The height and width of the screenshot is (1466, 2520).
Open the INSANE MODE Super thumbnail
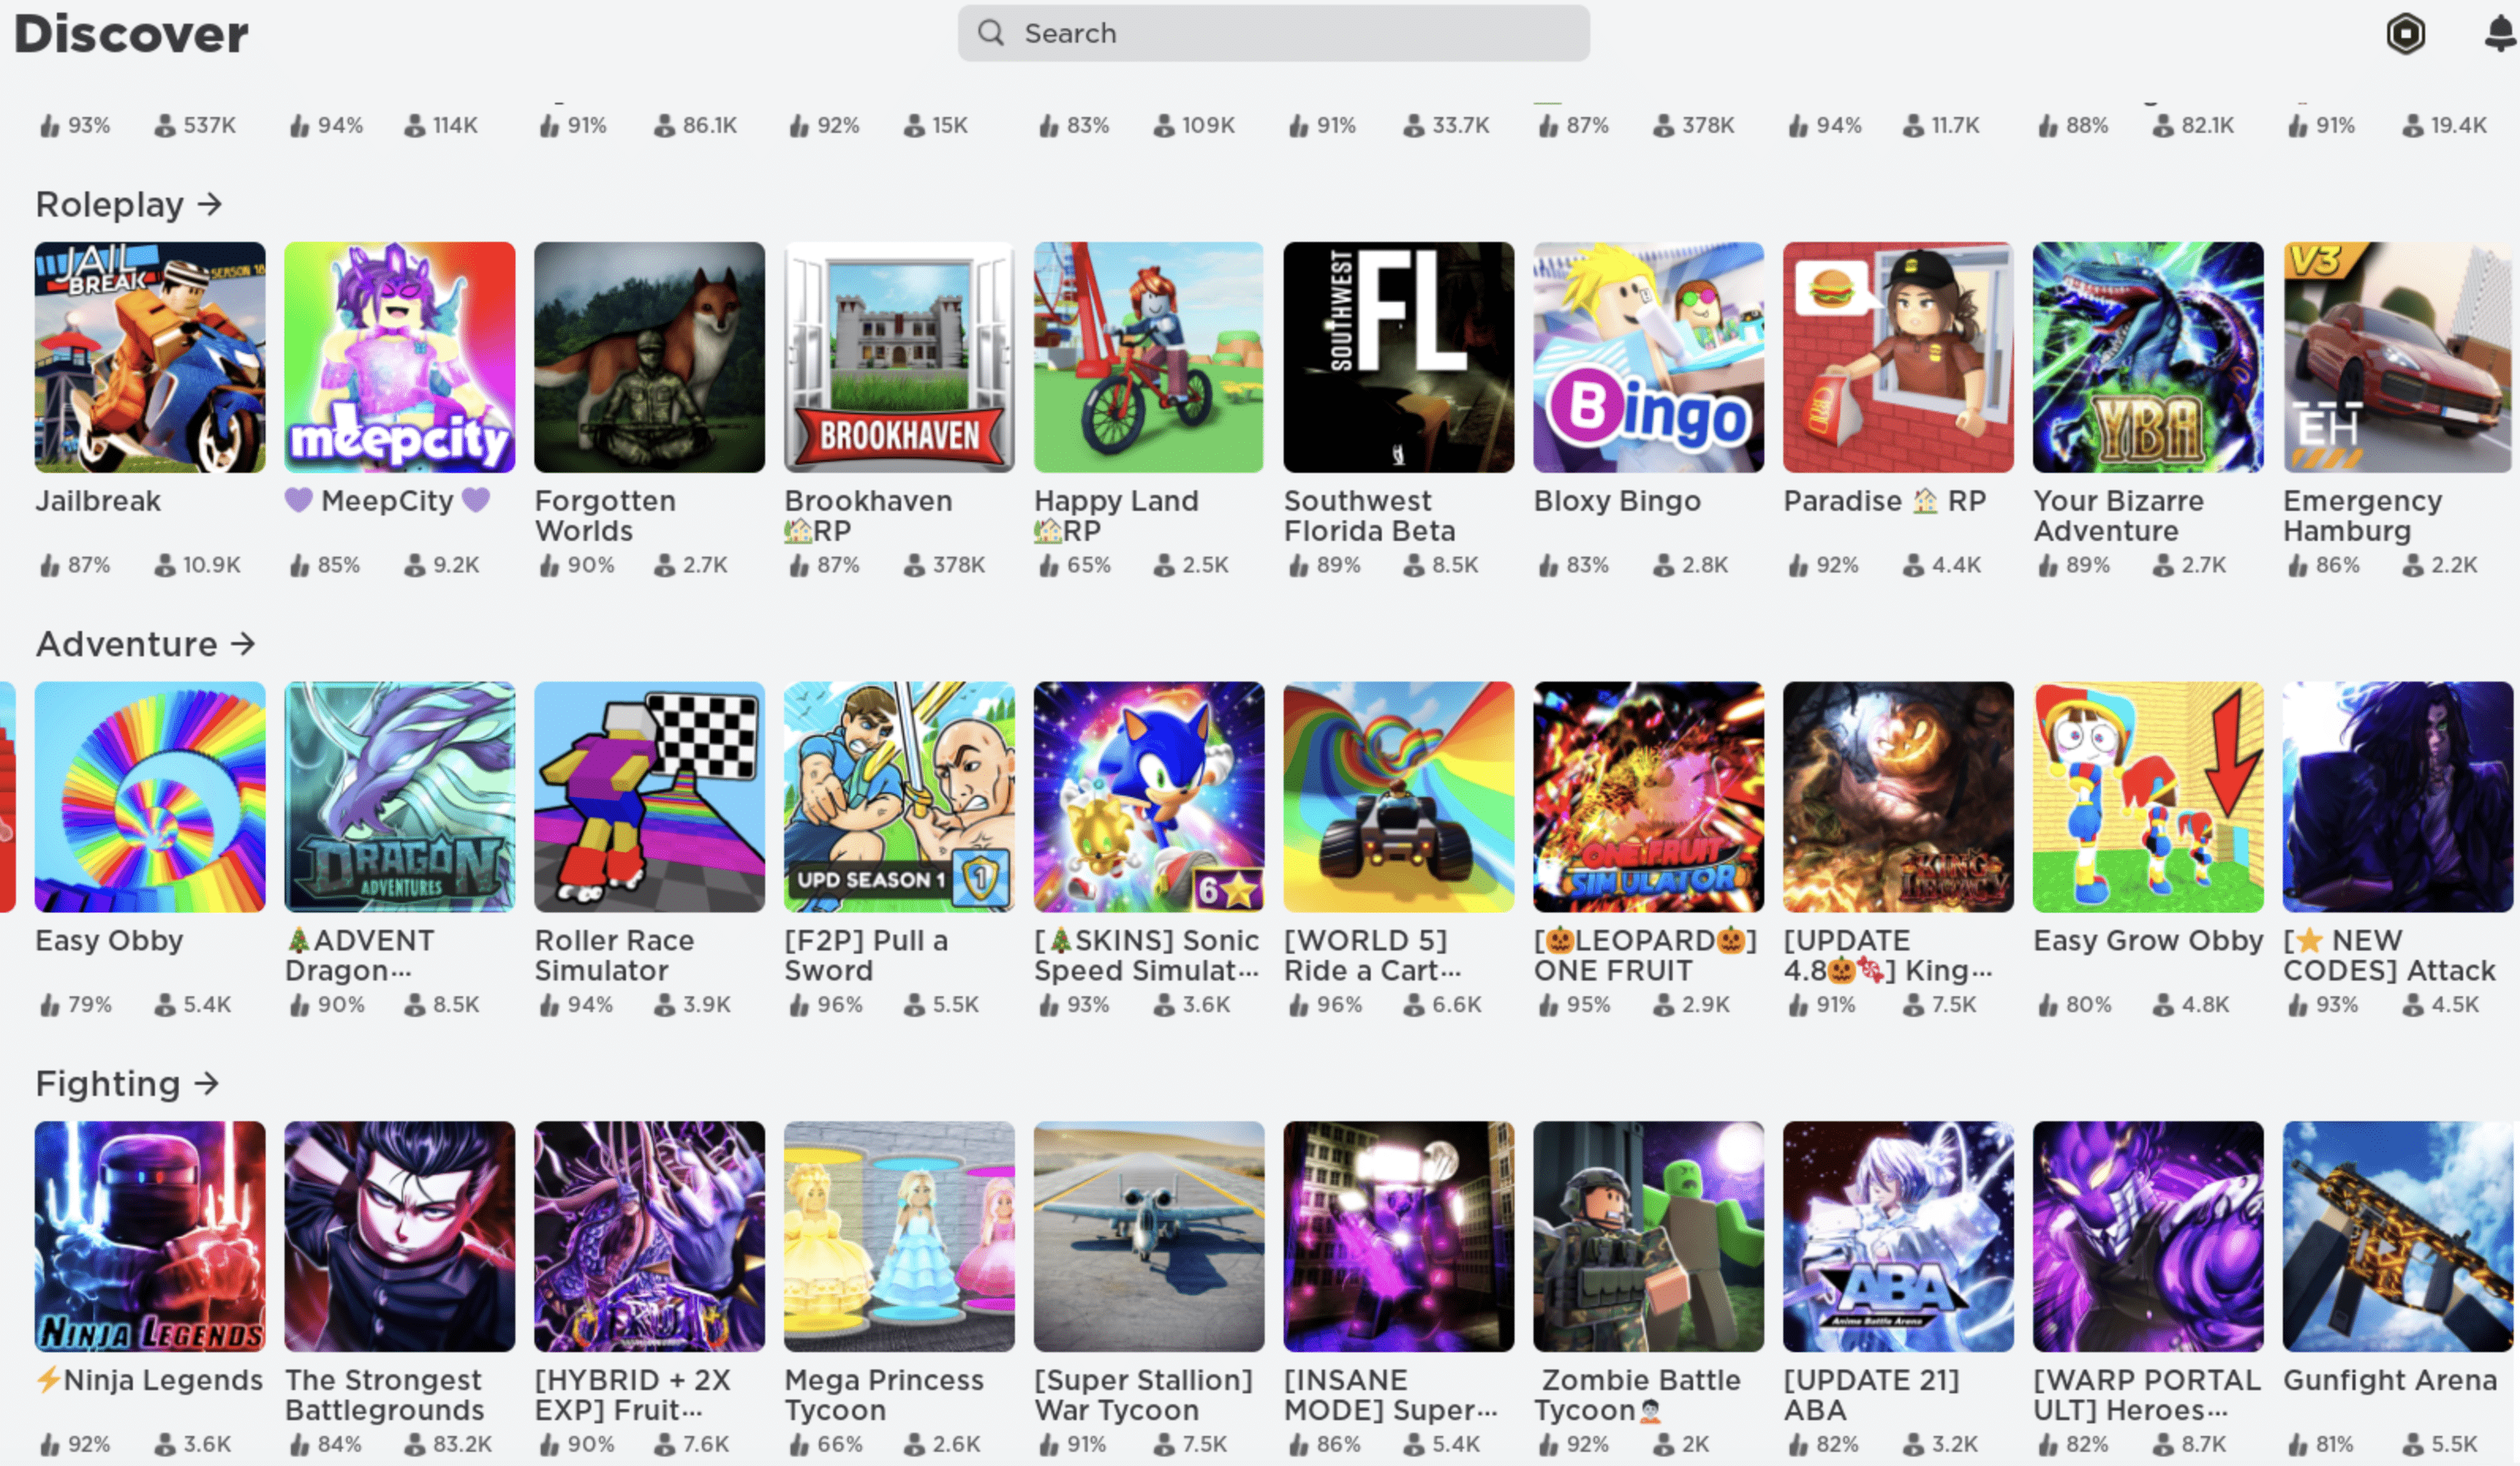[x=1399, y=1236]
